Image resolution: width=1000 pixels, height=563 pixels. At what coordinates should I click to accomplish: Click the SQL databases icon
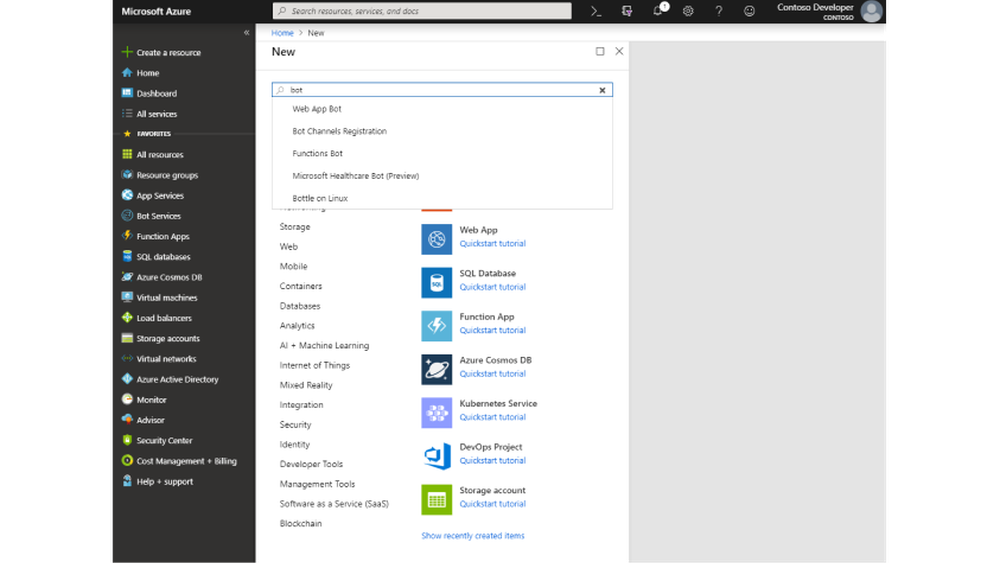[127, 256]
